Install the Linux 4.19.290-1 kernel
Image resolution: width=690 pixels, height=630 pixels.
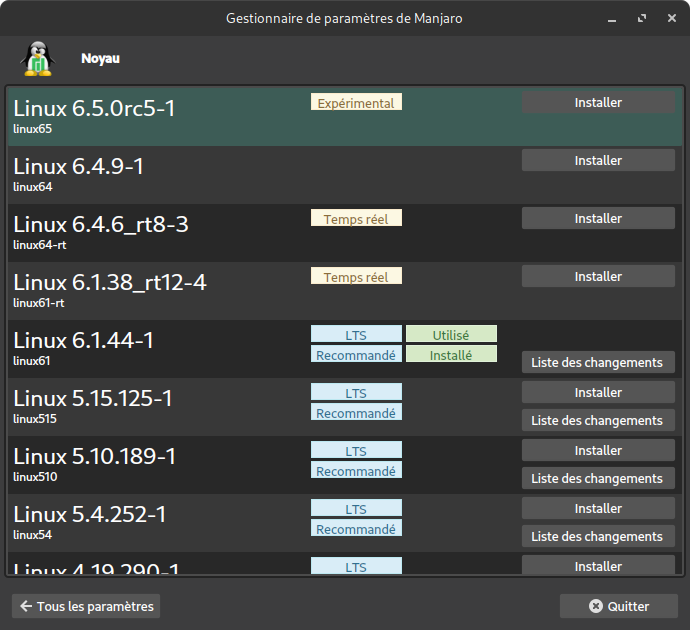pos(598,565)
